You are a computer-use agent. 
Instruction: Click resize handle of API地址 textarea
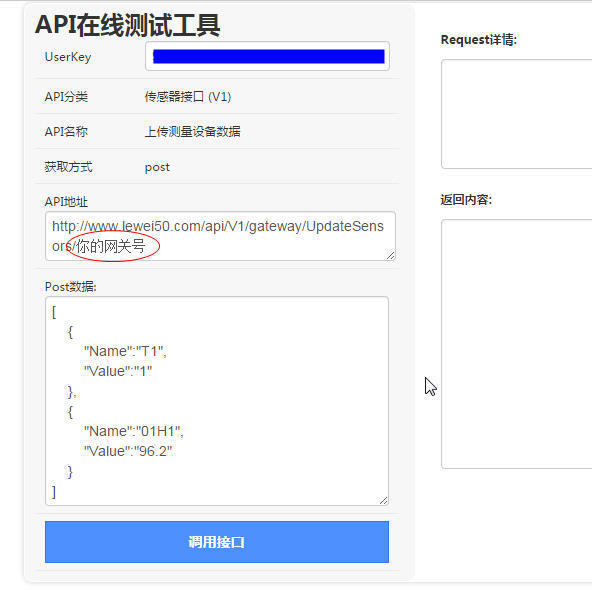[x=391, y=256]
